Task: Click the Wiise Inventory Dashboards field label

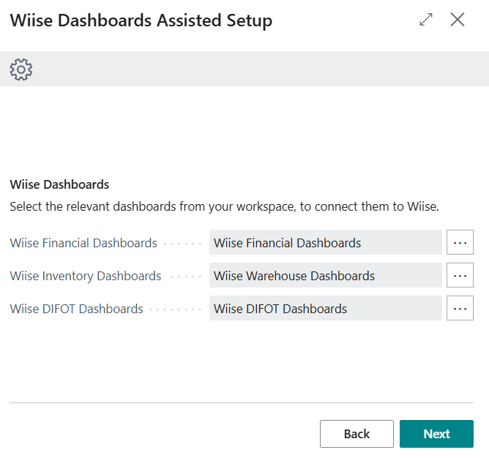Action: 85,276
